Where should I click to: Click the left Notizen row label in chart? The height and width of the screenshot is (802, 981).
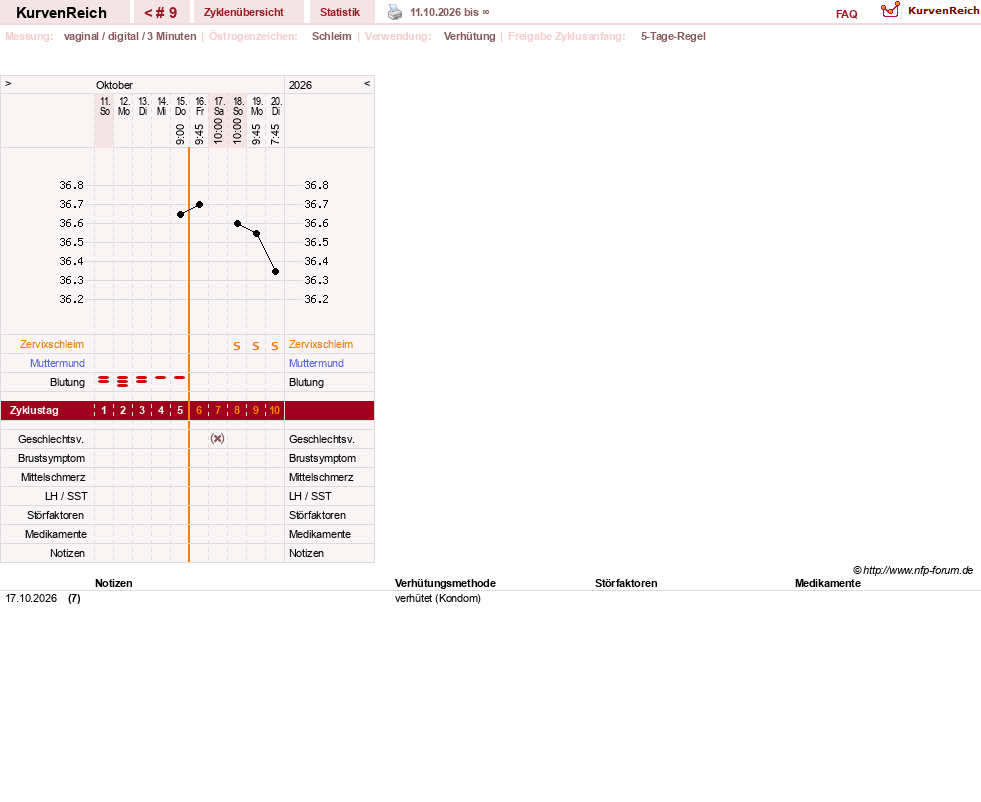[x=67, y=553]
